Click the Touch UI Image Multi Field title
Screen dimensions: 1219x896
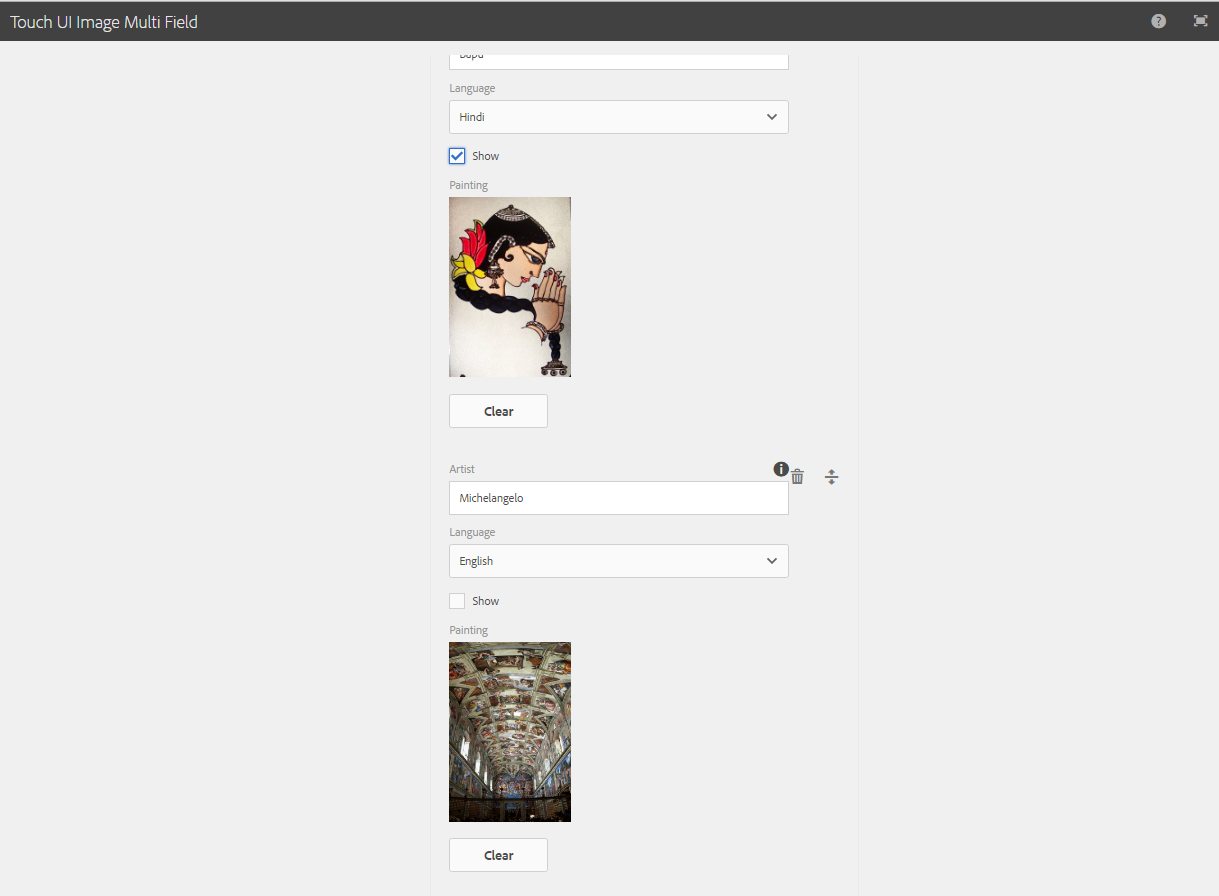click(x=103, y=21)
